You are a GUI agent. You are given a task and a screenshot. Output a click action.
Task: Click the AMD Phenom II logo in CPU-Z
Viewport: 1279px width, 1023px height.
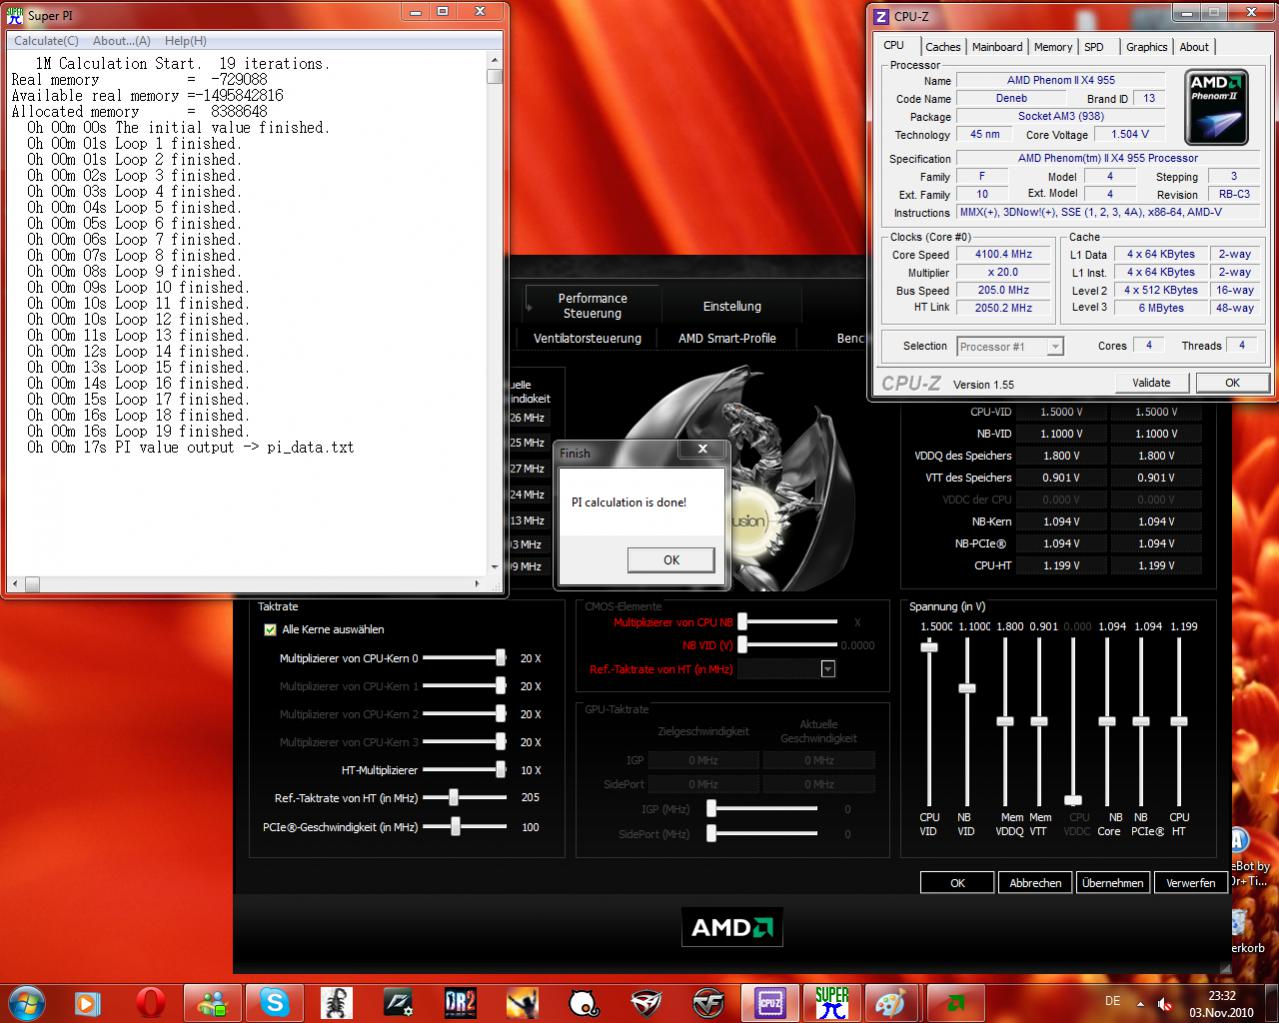pyautogui.click(x=1217, y=108)
